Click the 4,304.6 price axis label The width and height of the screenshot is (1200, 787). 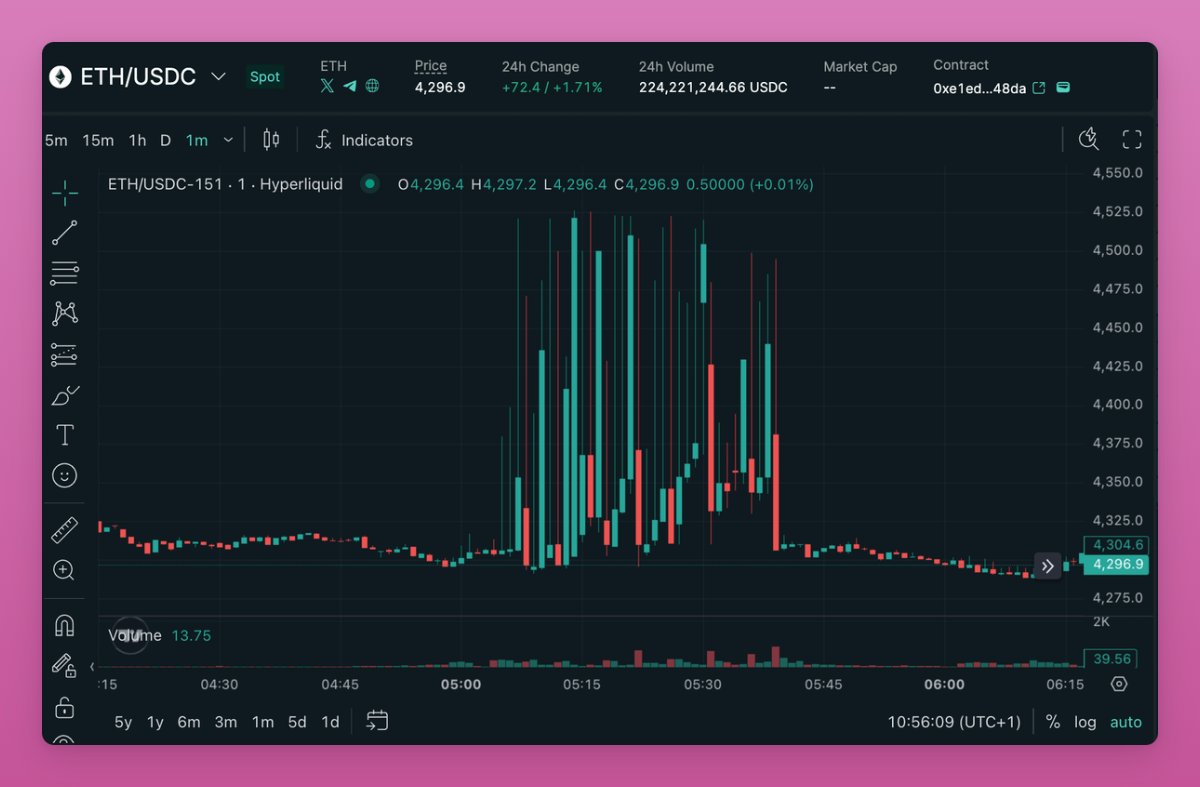click(1116, 545)
